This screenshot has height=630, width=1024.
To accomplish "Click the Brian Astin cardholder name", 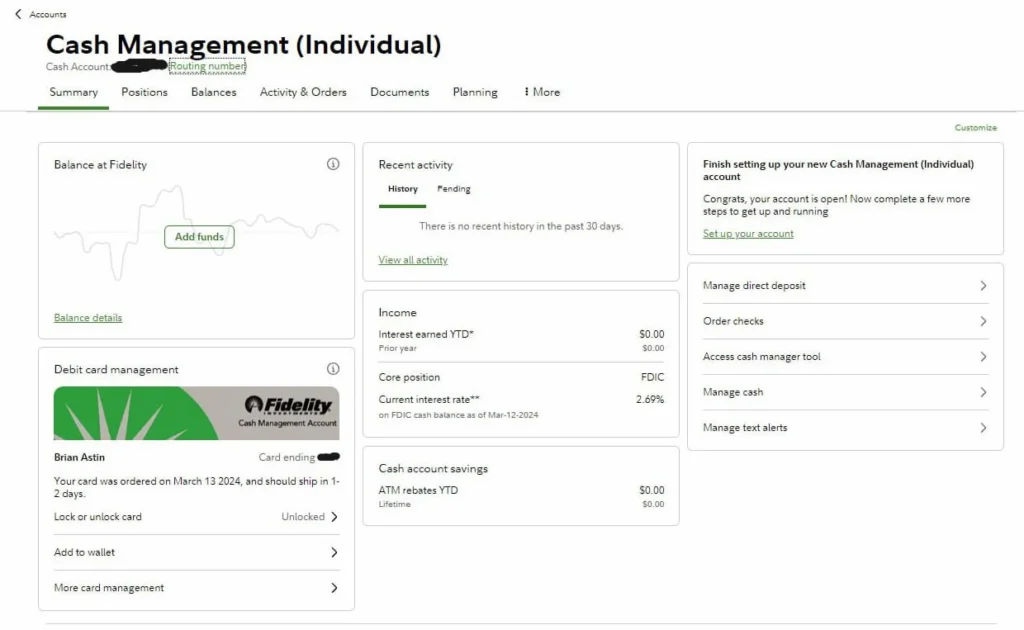I will (x=79, y=457).
